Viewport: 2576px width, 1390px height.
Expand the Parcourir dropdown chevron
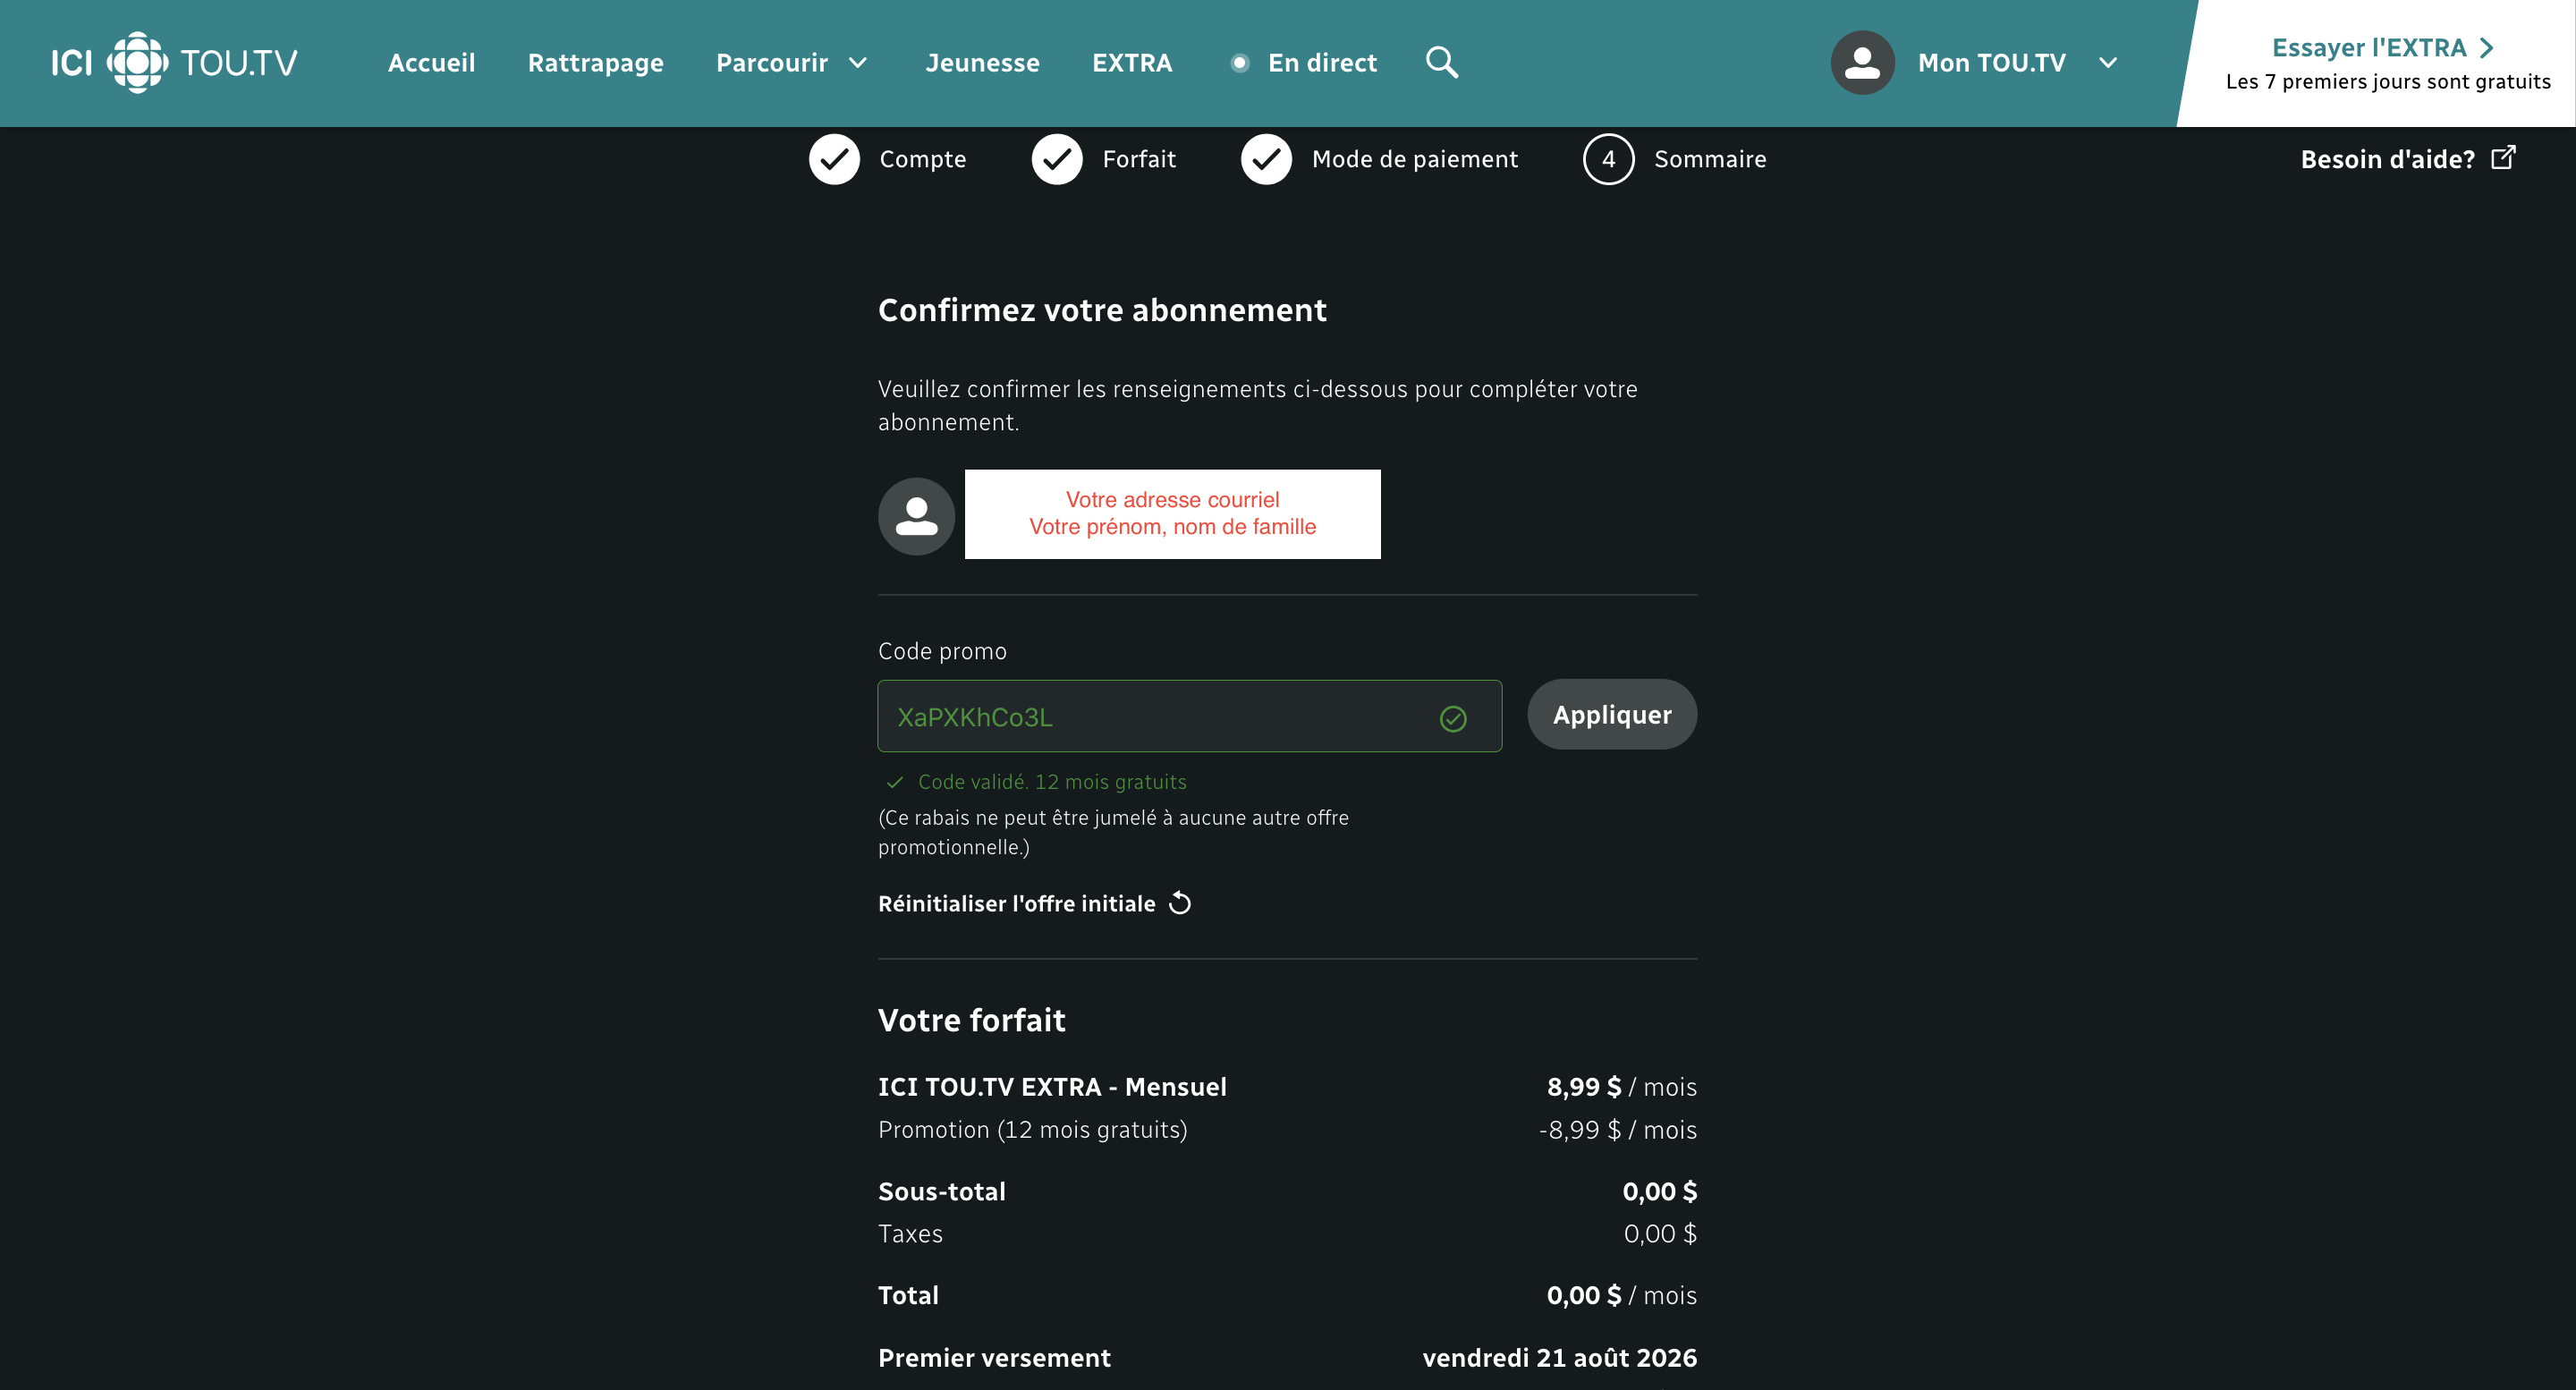click(857, 63)
